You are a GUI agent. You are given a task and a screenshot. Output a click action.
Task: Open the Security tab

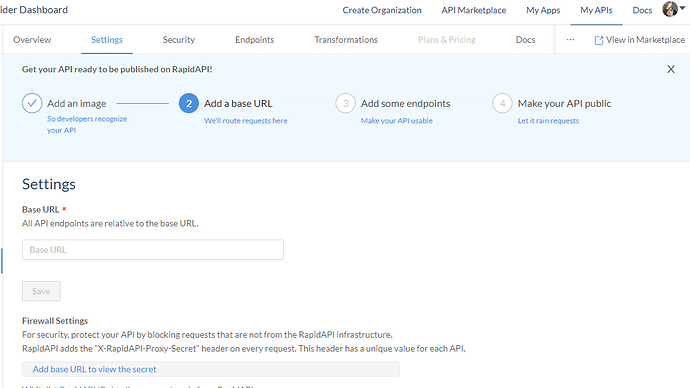179,40
